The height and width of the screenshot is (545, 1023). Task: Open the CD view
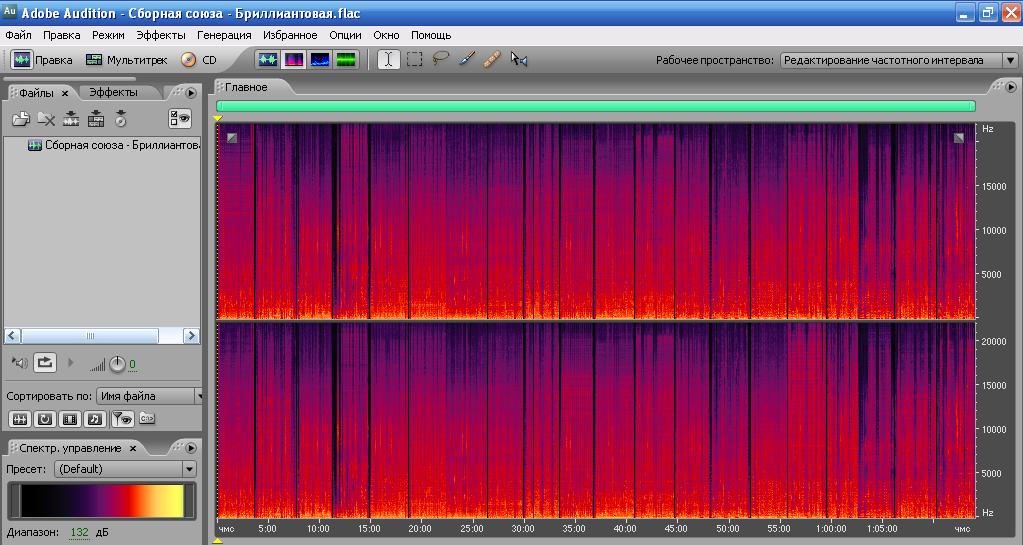click(x=199, y=60)
